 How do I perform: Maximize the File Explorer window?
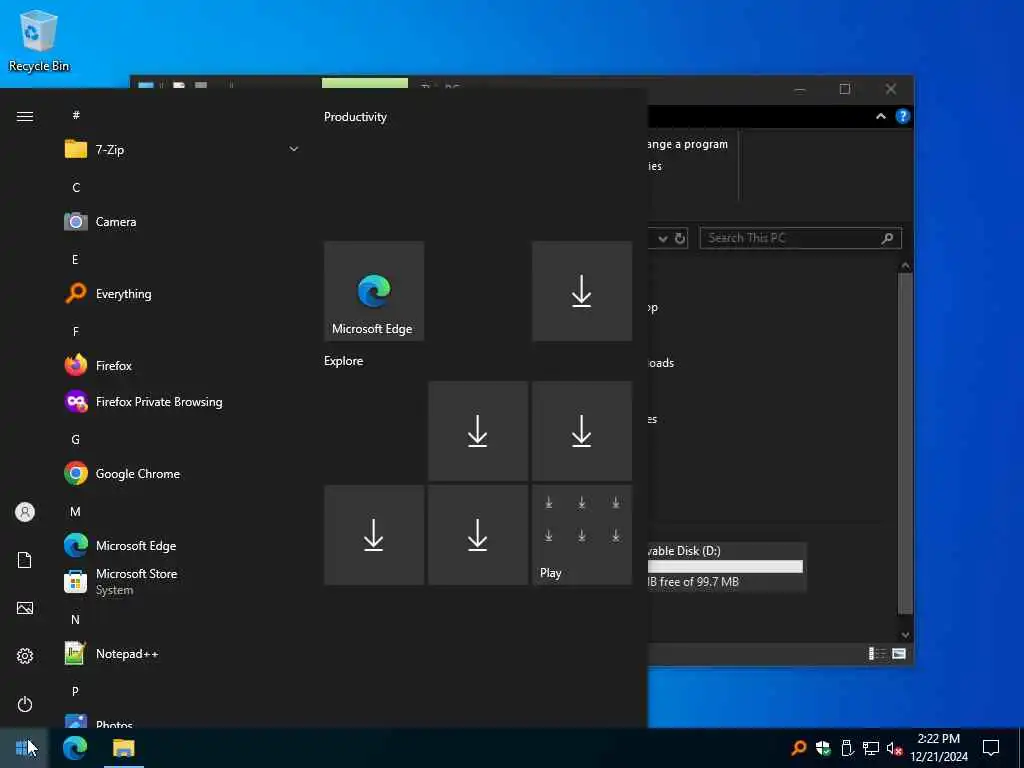pyautogui.click(x=844, y=89)
